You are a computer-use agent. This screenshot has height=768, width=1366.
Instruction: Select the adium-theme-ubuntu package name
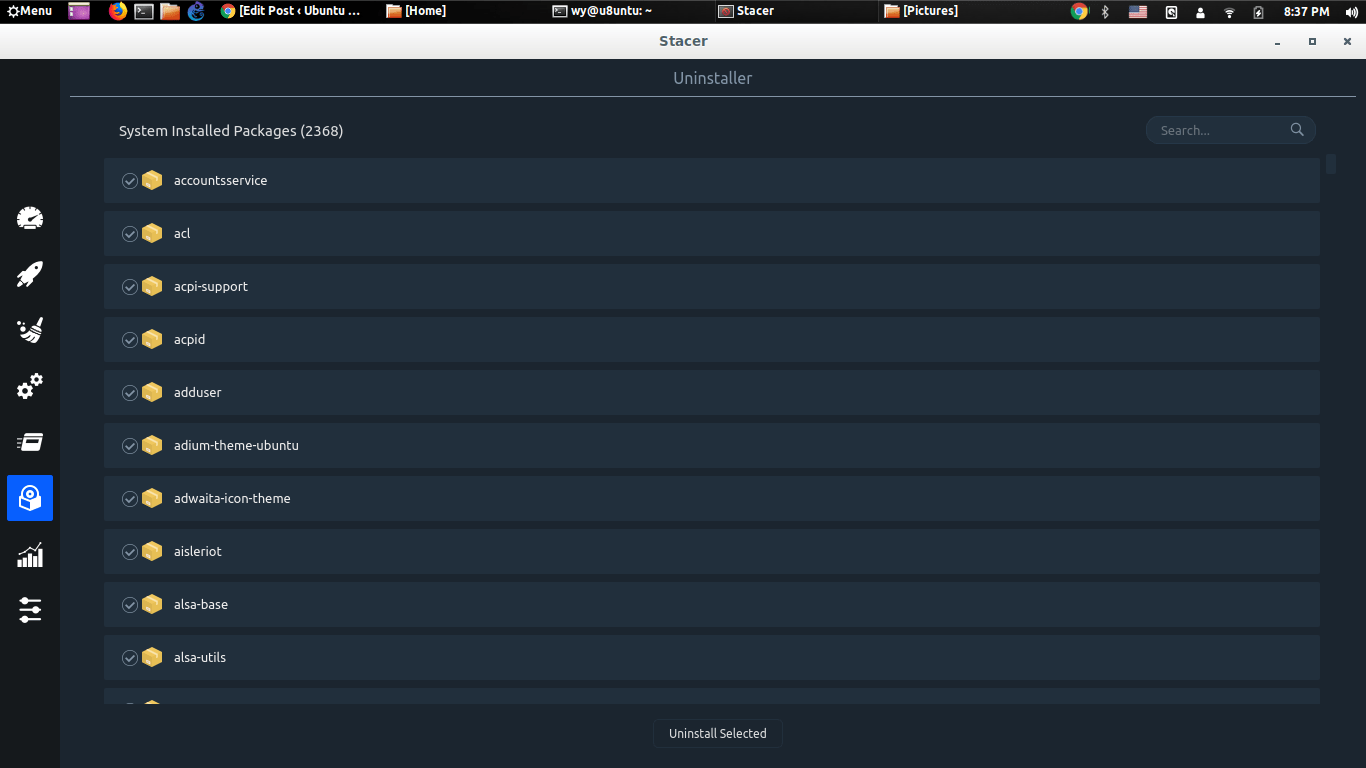[236, 445]
